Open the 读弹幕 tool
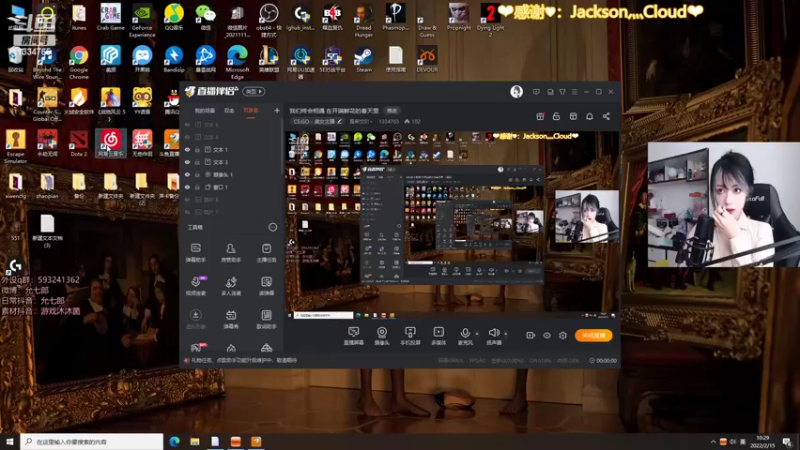800x450 pixels. coord(266,286)
